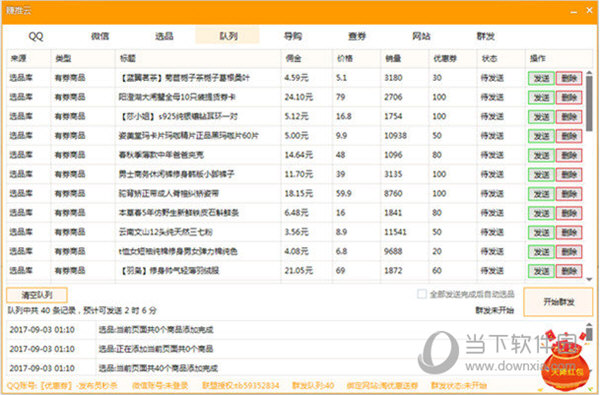
Task: Delete the s925 earrings item row
Action: click(569, 117)
